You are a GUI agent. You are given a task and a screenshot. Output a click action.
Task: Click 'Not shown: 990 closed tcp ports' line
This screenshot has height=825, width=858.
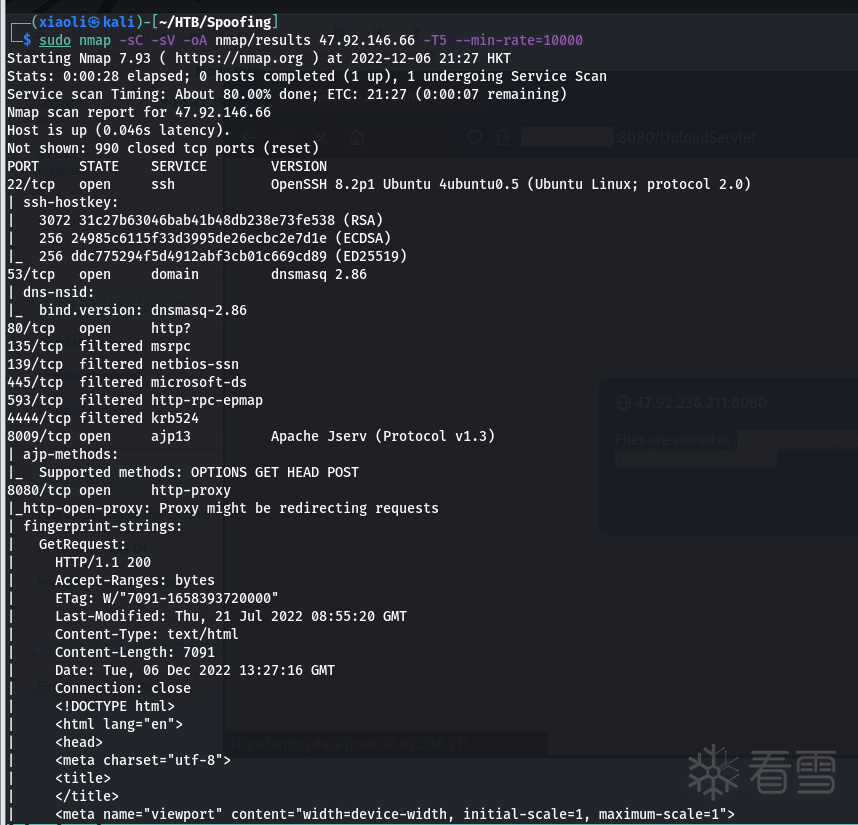163,148
